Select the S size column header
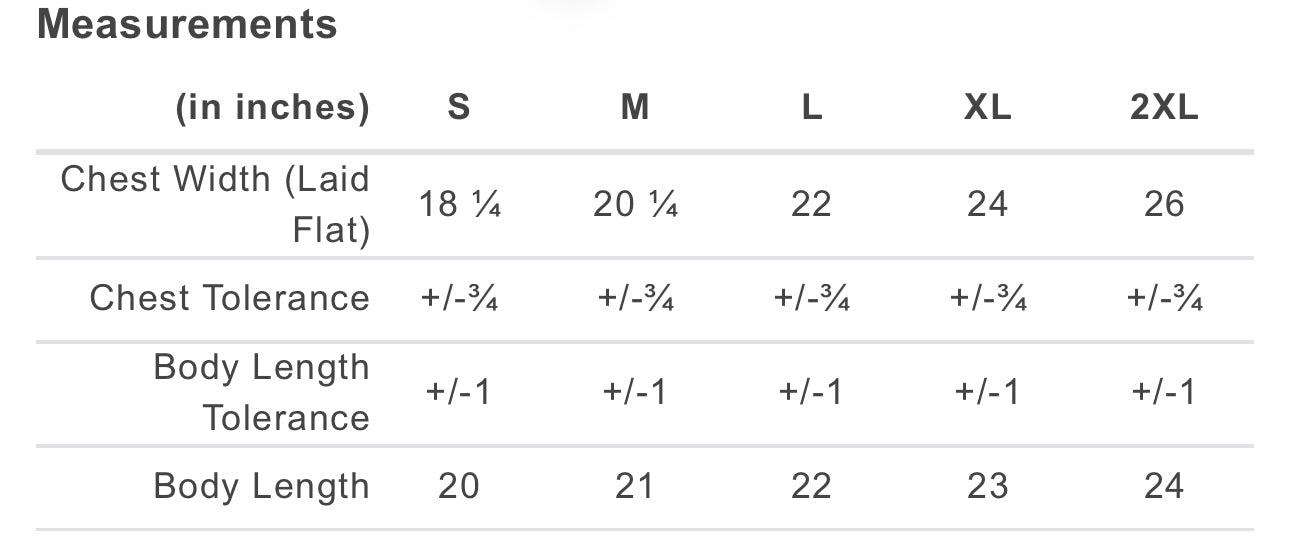The image size is (1290, 555). click(x=459, y=107)
